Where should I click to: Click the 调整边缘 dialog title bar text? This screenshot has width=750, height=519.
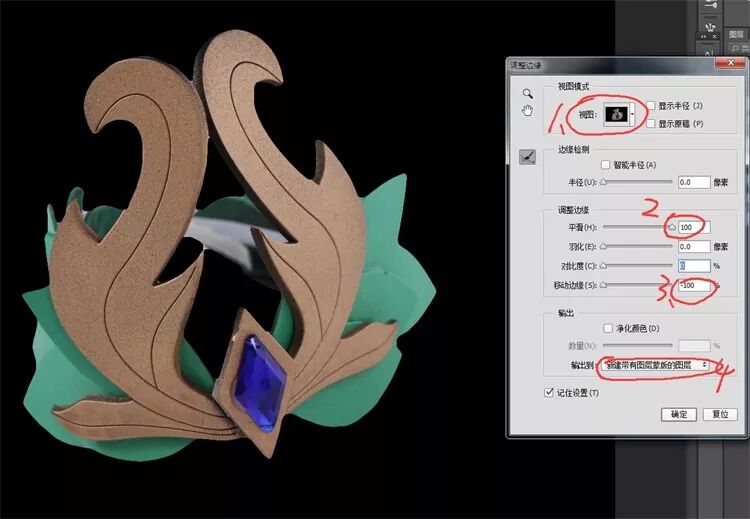526,65
